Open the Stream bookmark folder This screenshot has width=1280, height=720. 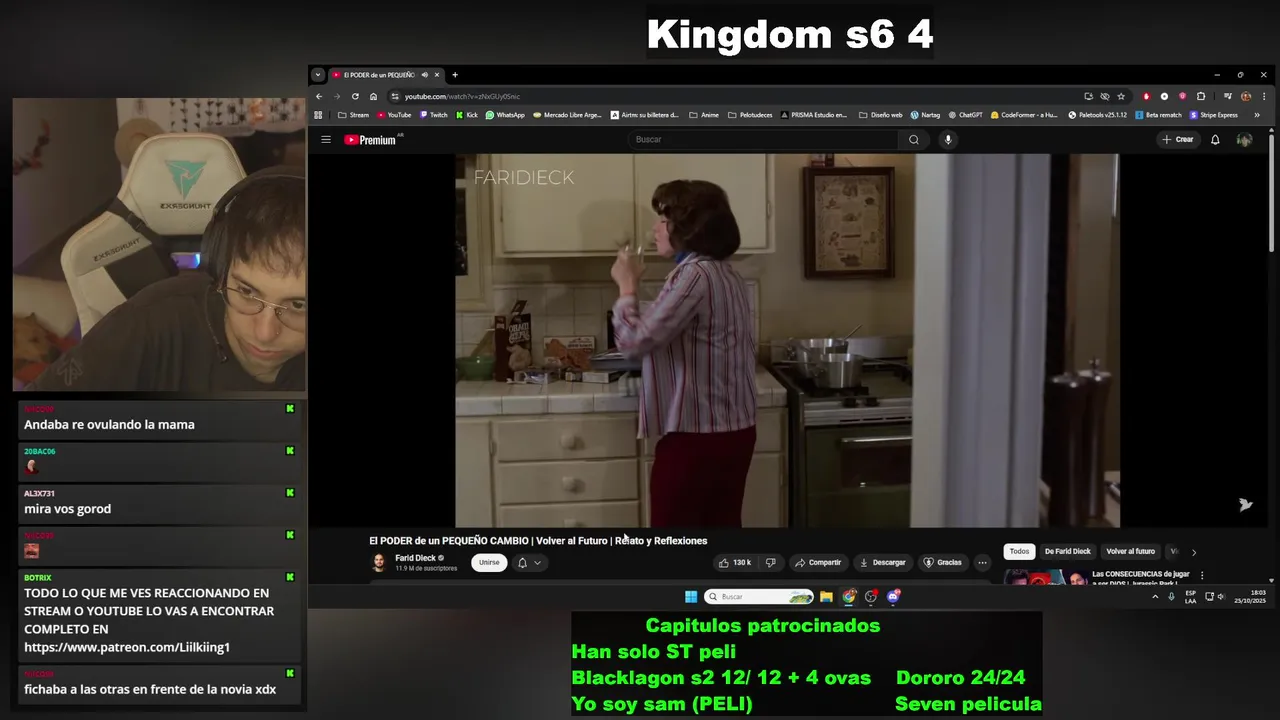[x=353, y=115]
